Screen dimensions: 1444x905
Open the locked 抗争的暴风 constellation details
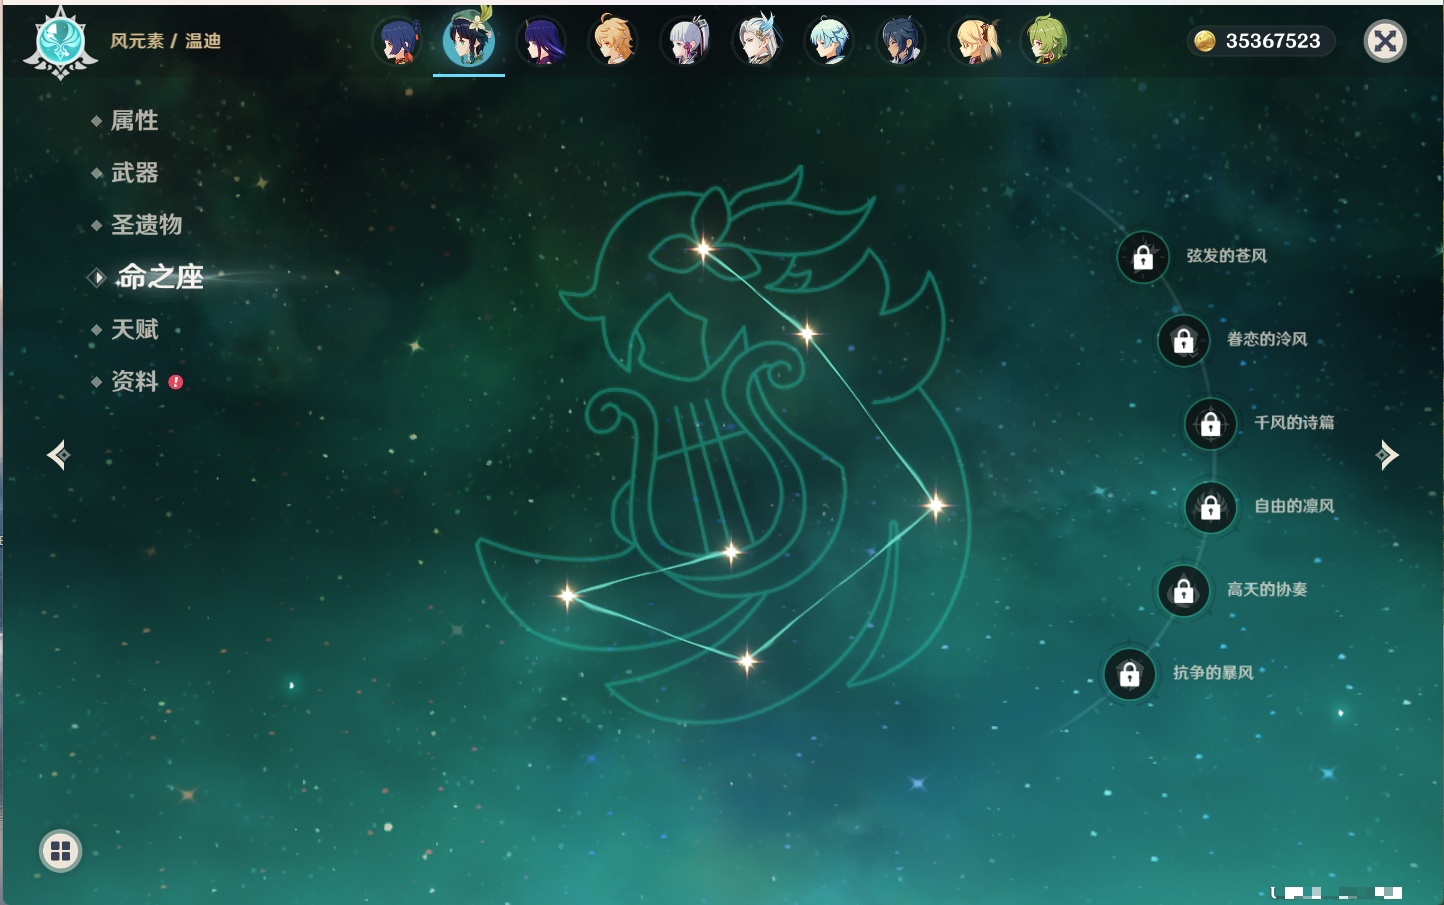1130,674
